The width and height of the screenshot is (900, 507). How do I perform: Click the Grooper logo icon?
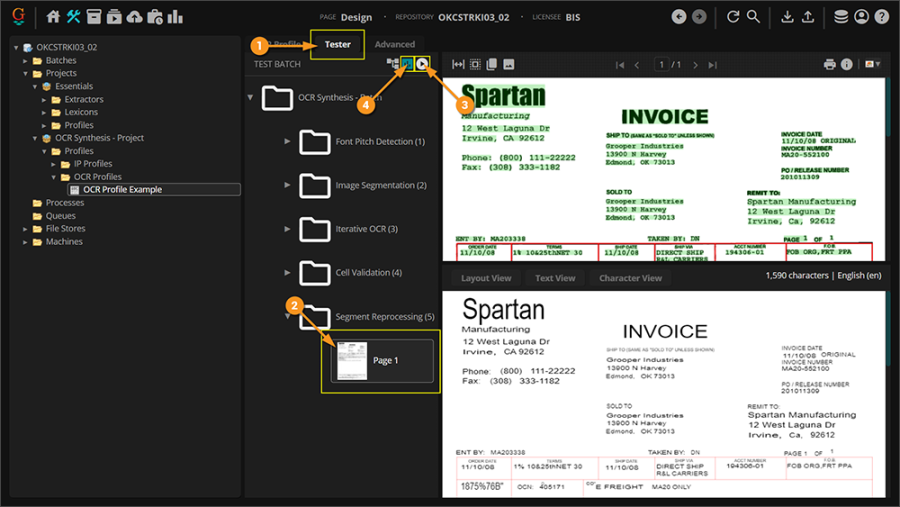point(19,16)
